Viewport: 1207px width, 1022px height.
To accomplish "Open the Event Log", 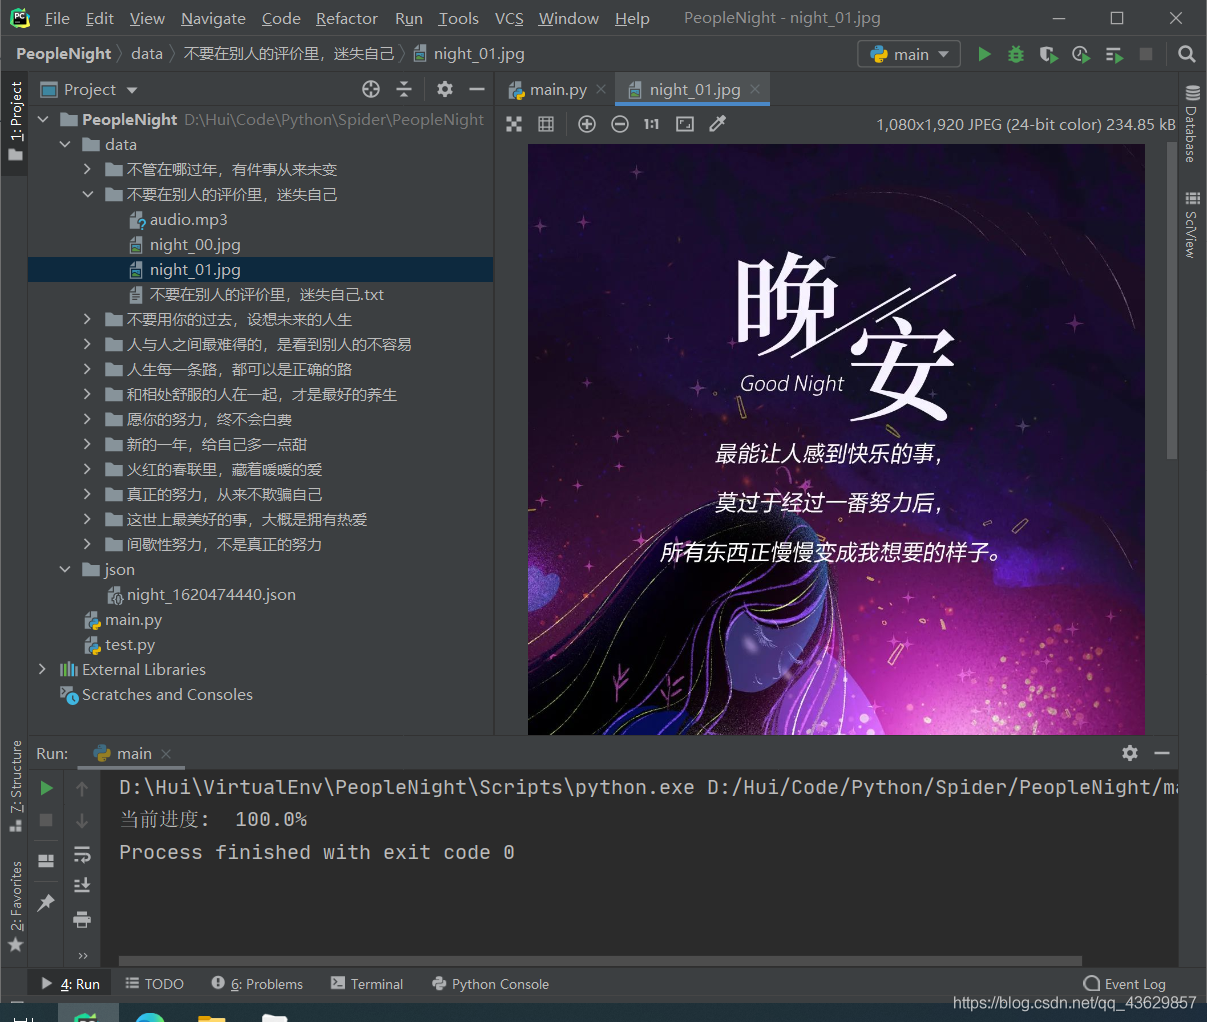I will [x=1124, y=984].
